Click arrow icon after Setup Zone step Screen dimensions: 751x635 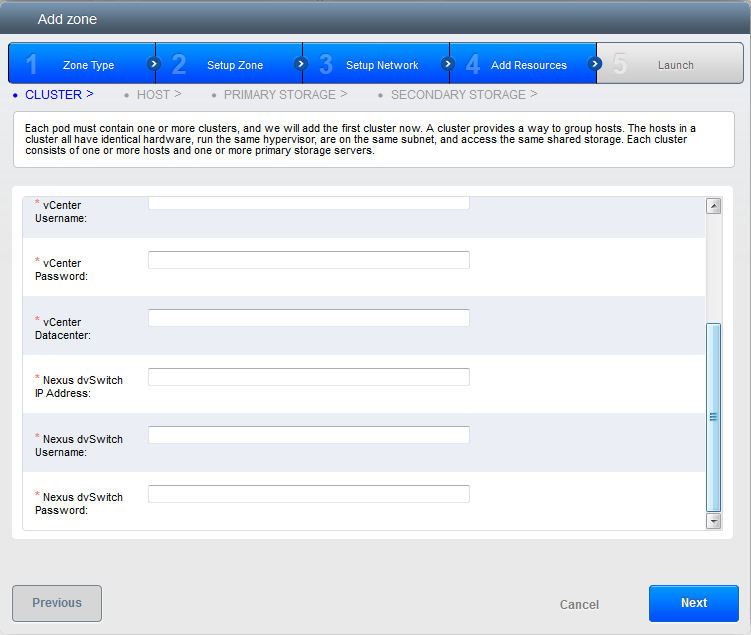point(301,64)
